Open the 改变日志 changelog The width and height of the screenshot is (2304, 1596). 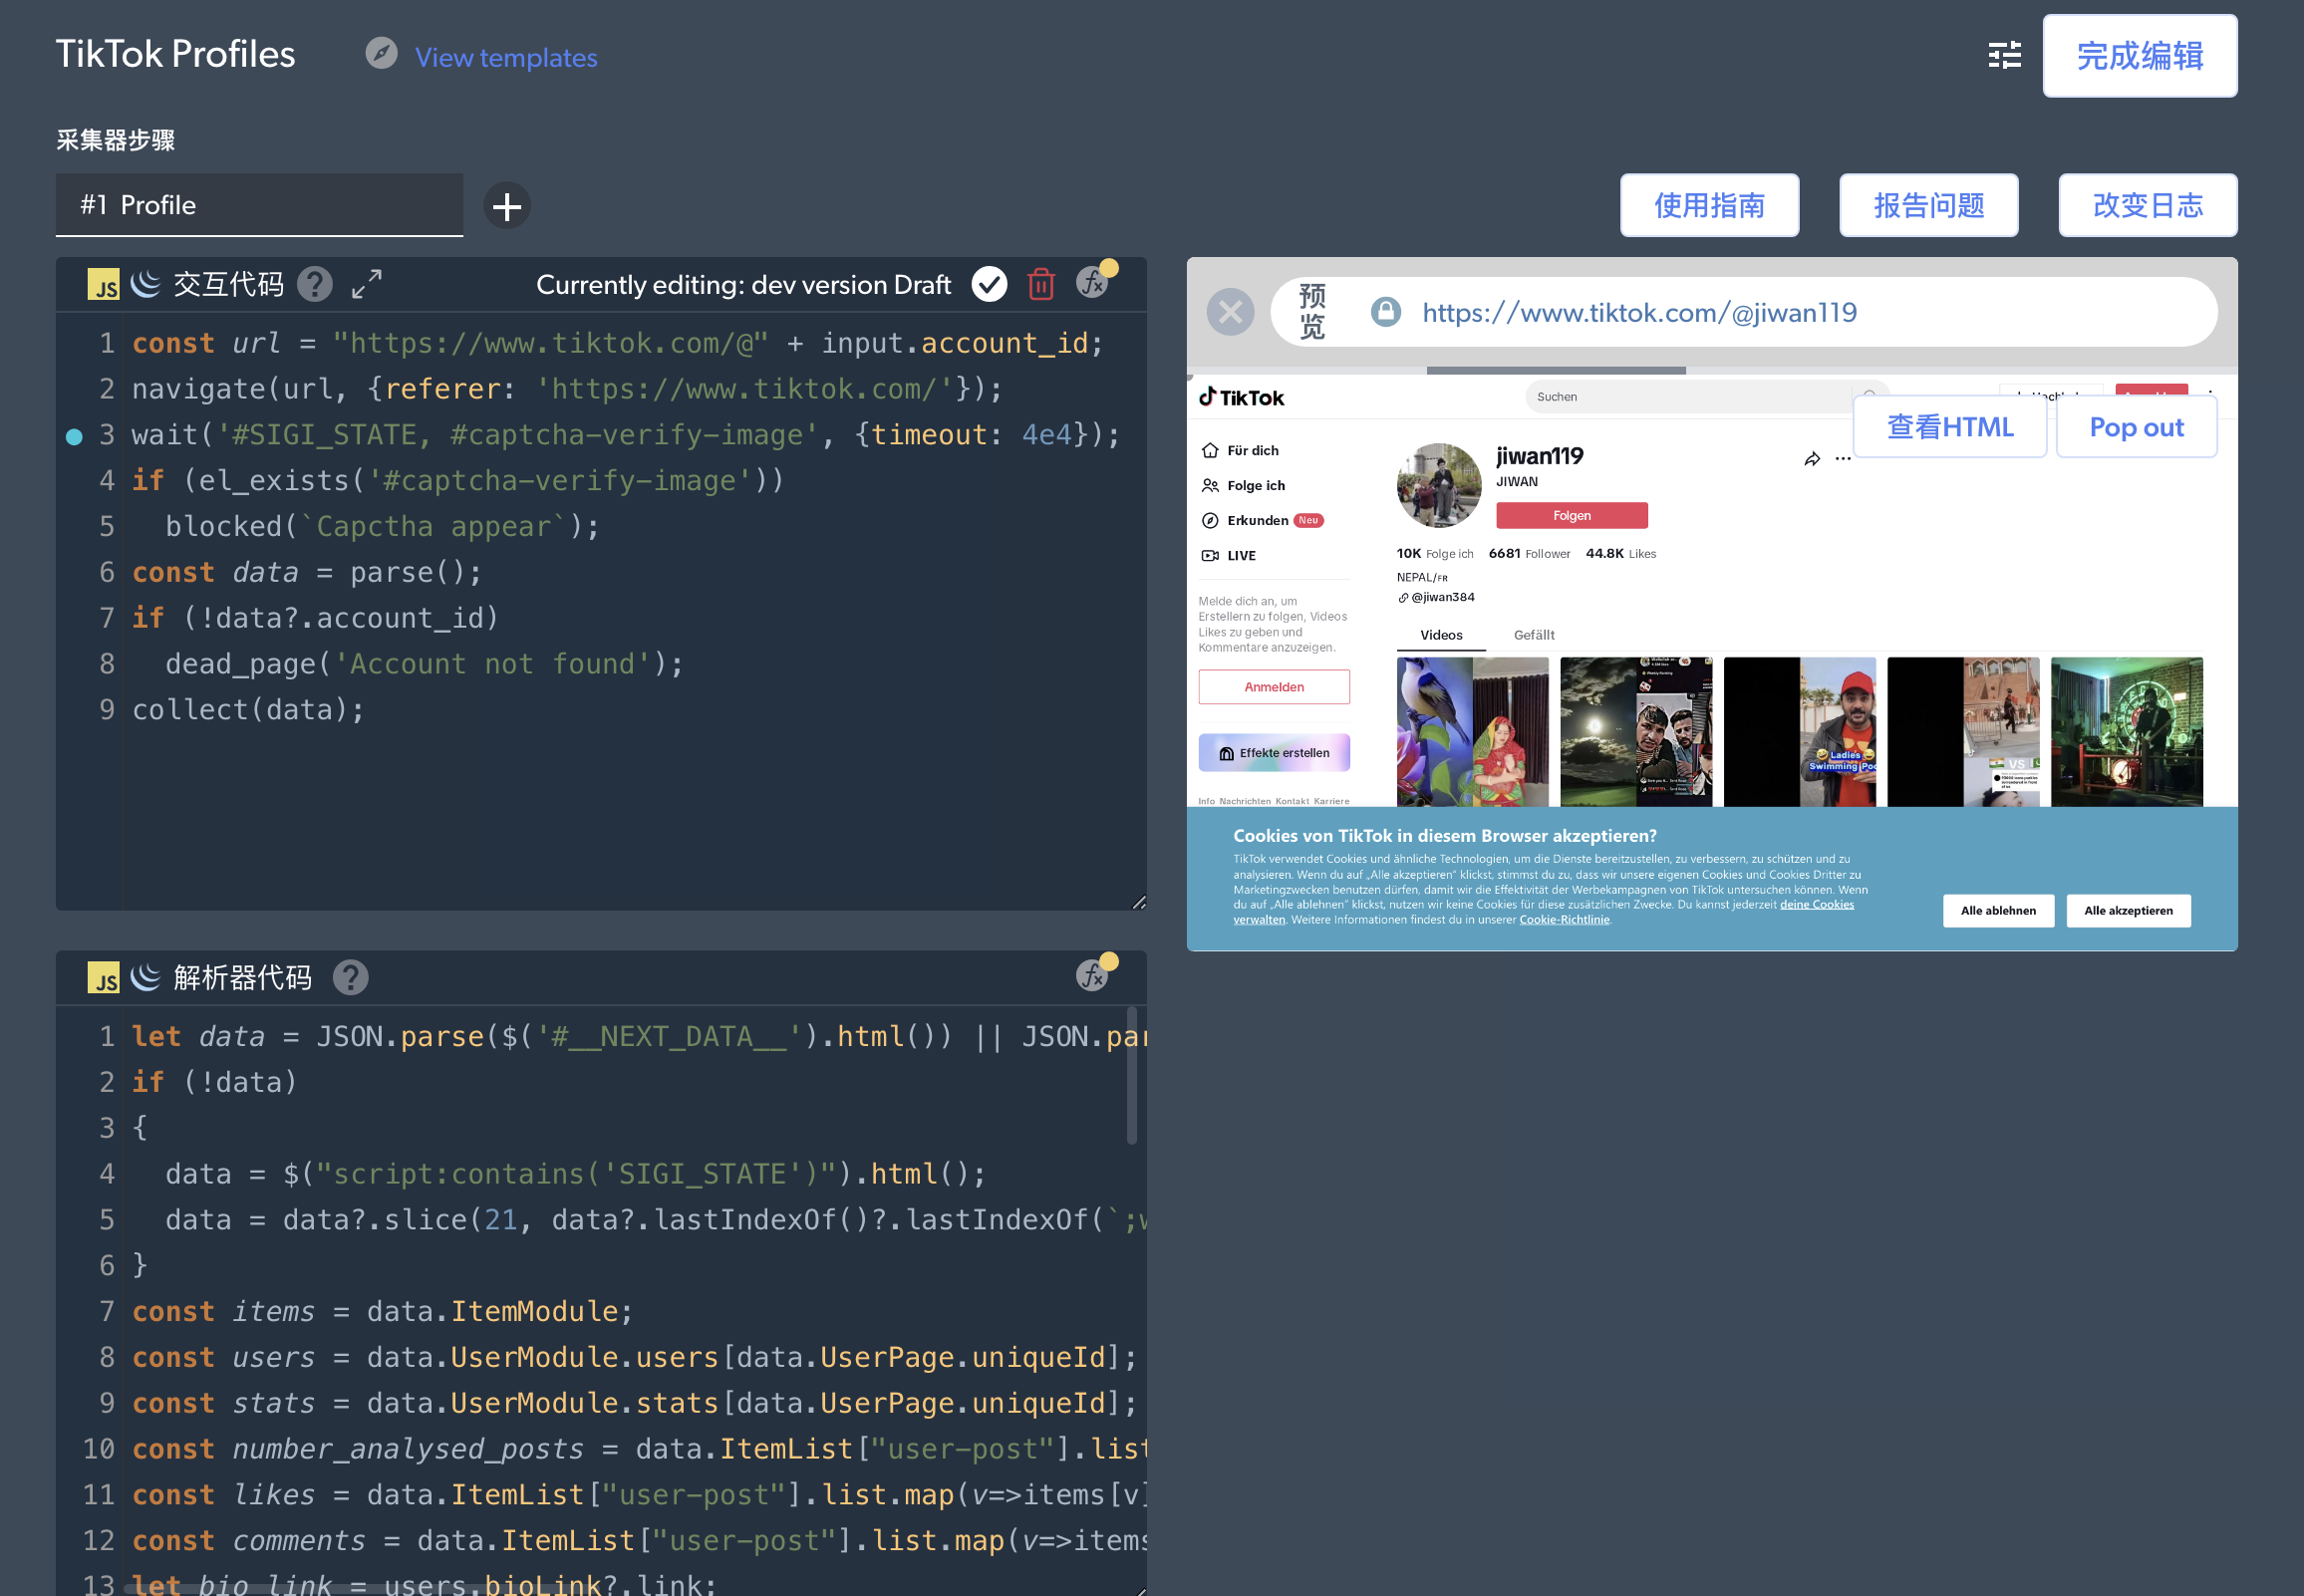[x=2146, y=206]
